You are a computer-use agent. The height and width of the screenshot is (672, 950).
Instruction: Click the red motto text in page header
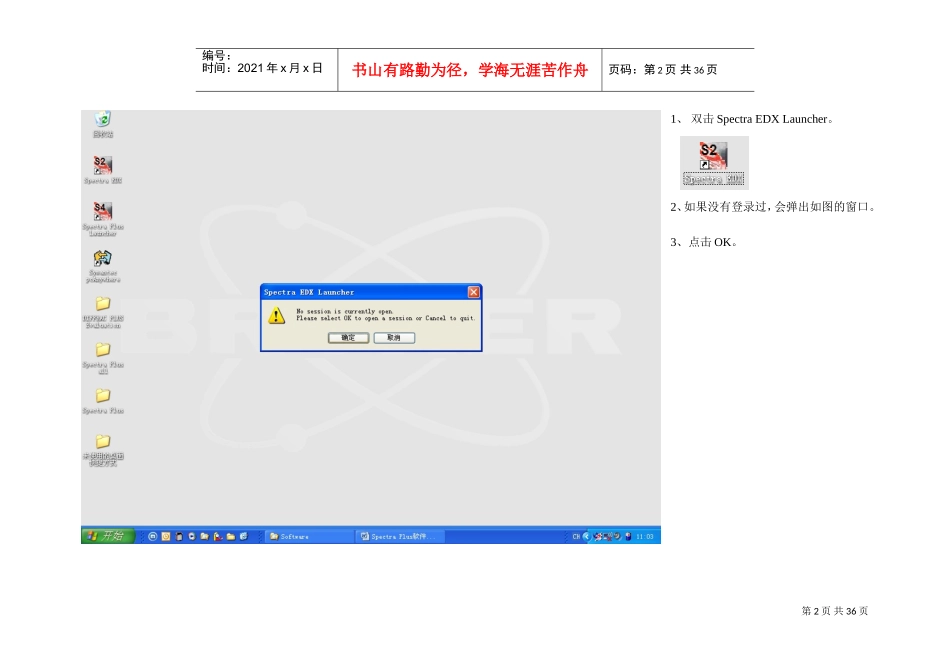[470, 70]
